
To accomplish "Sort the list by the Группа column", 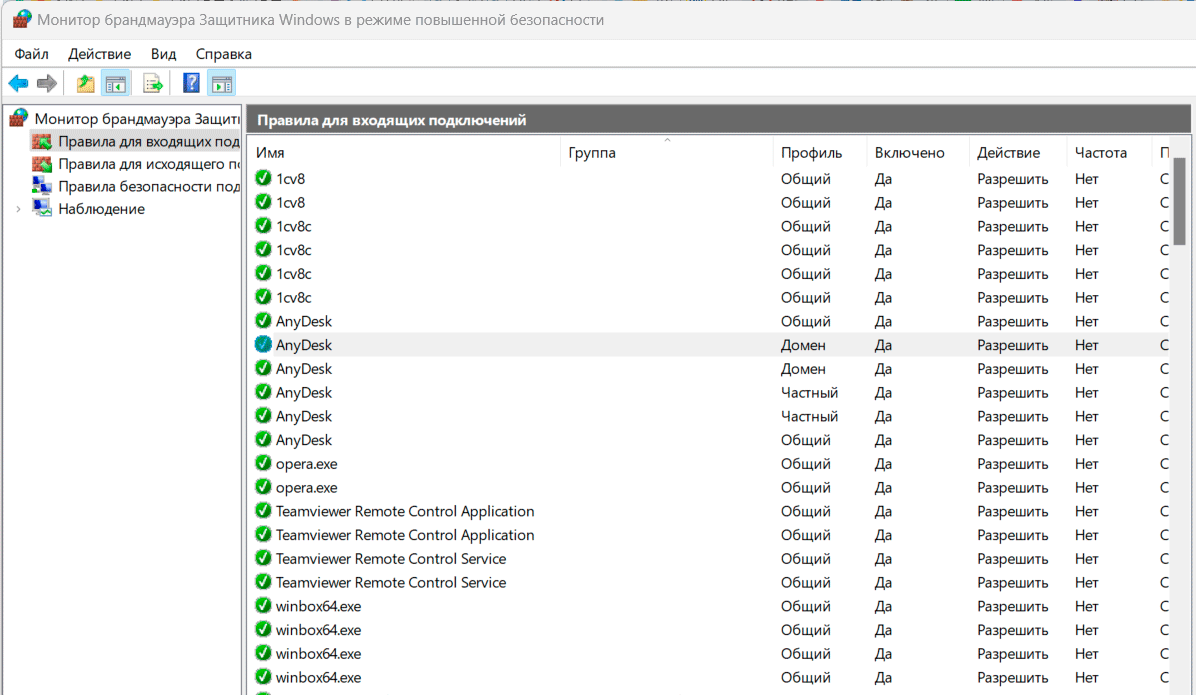I will 592,153.
